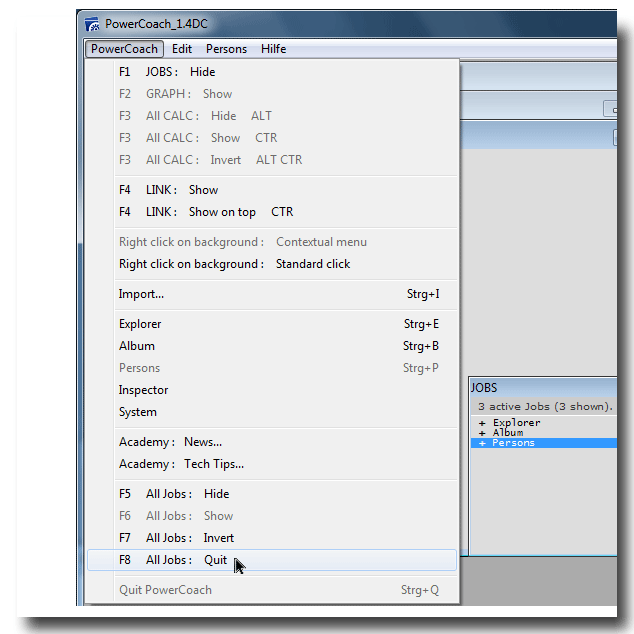Choose F8 All Jobs: Quit
The height and width of the screenshot is (634, 634).
272,560
